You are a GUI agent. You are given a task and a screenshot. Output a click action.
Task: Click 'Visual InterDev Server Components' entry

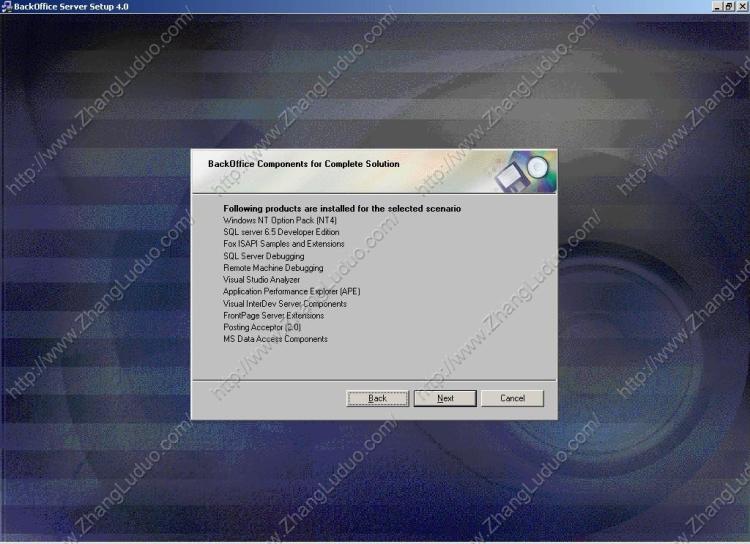pos(285,304)
